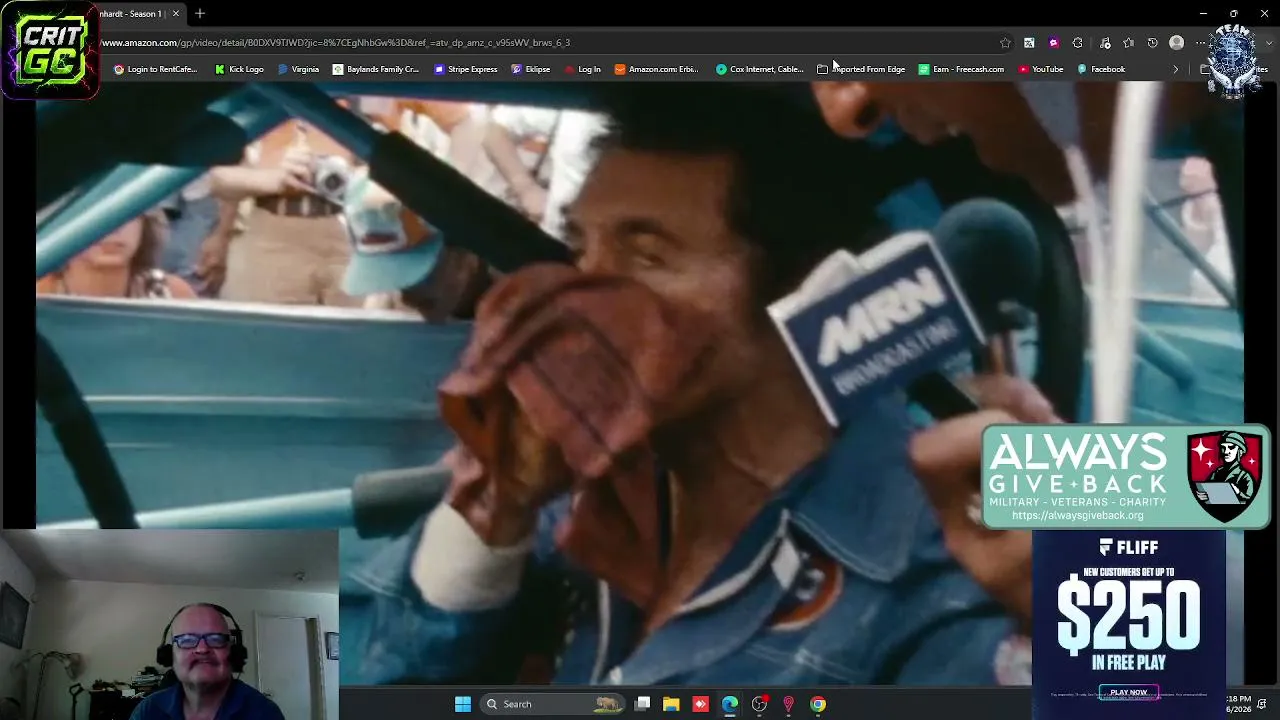Open the alwaysgiveback.org link
This screenshot has height=720, width=1280.
pos(1077,516)
